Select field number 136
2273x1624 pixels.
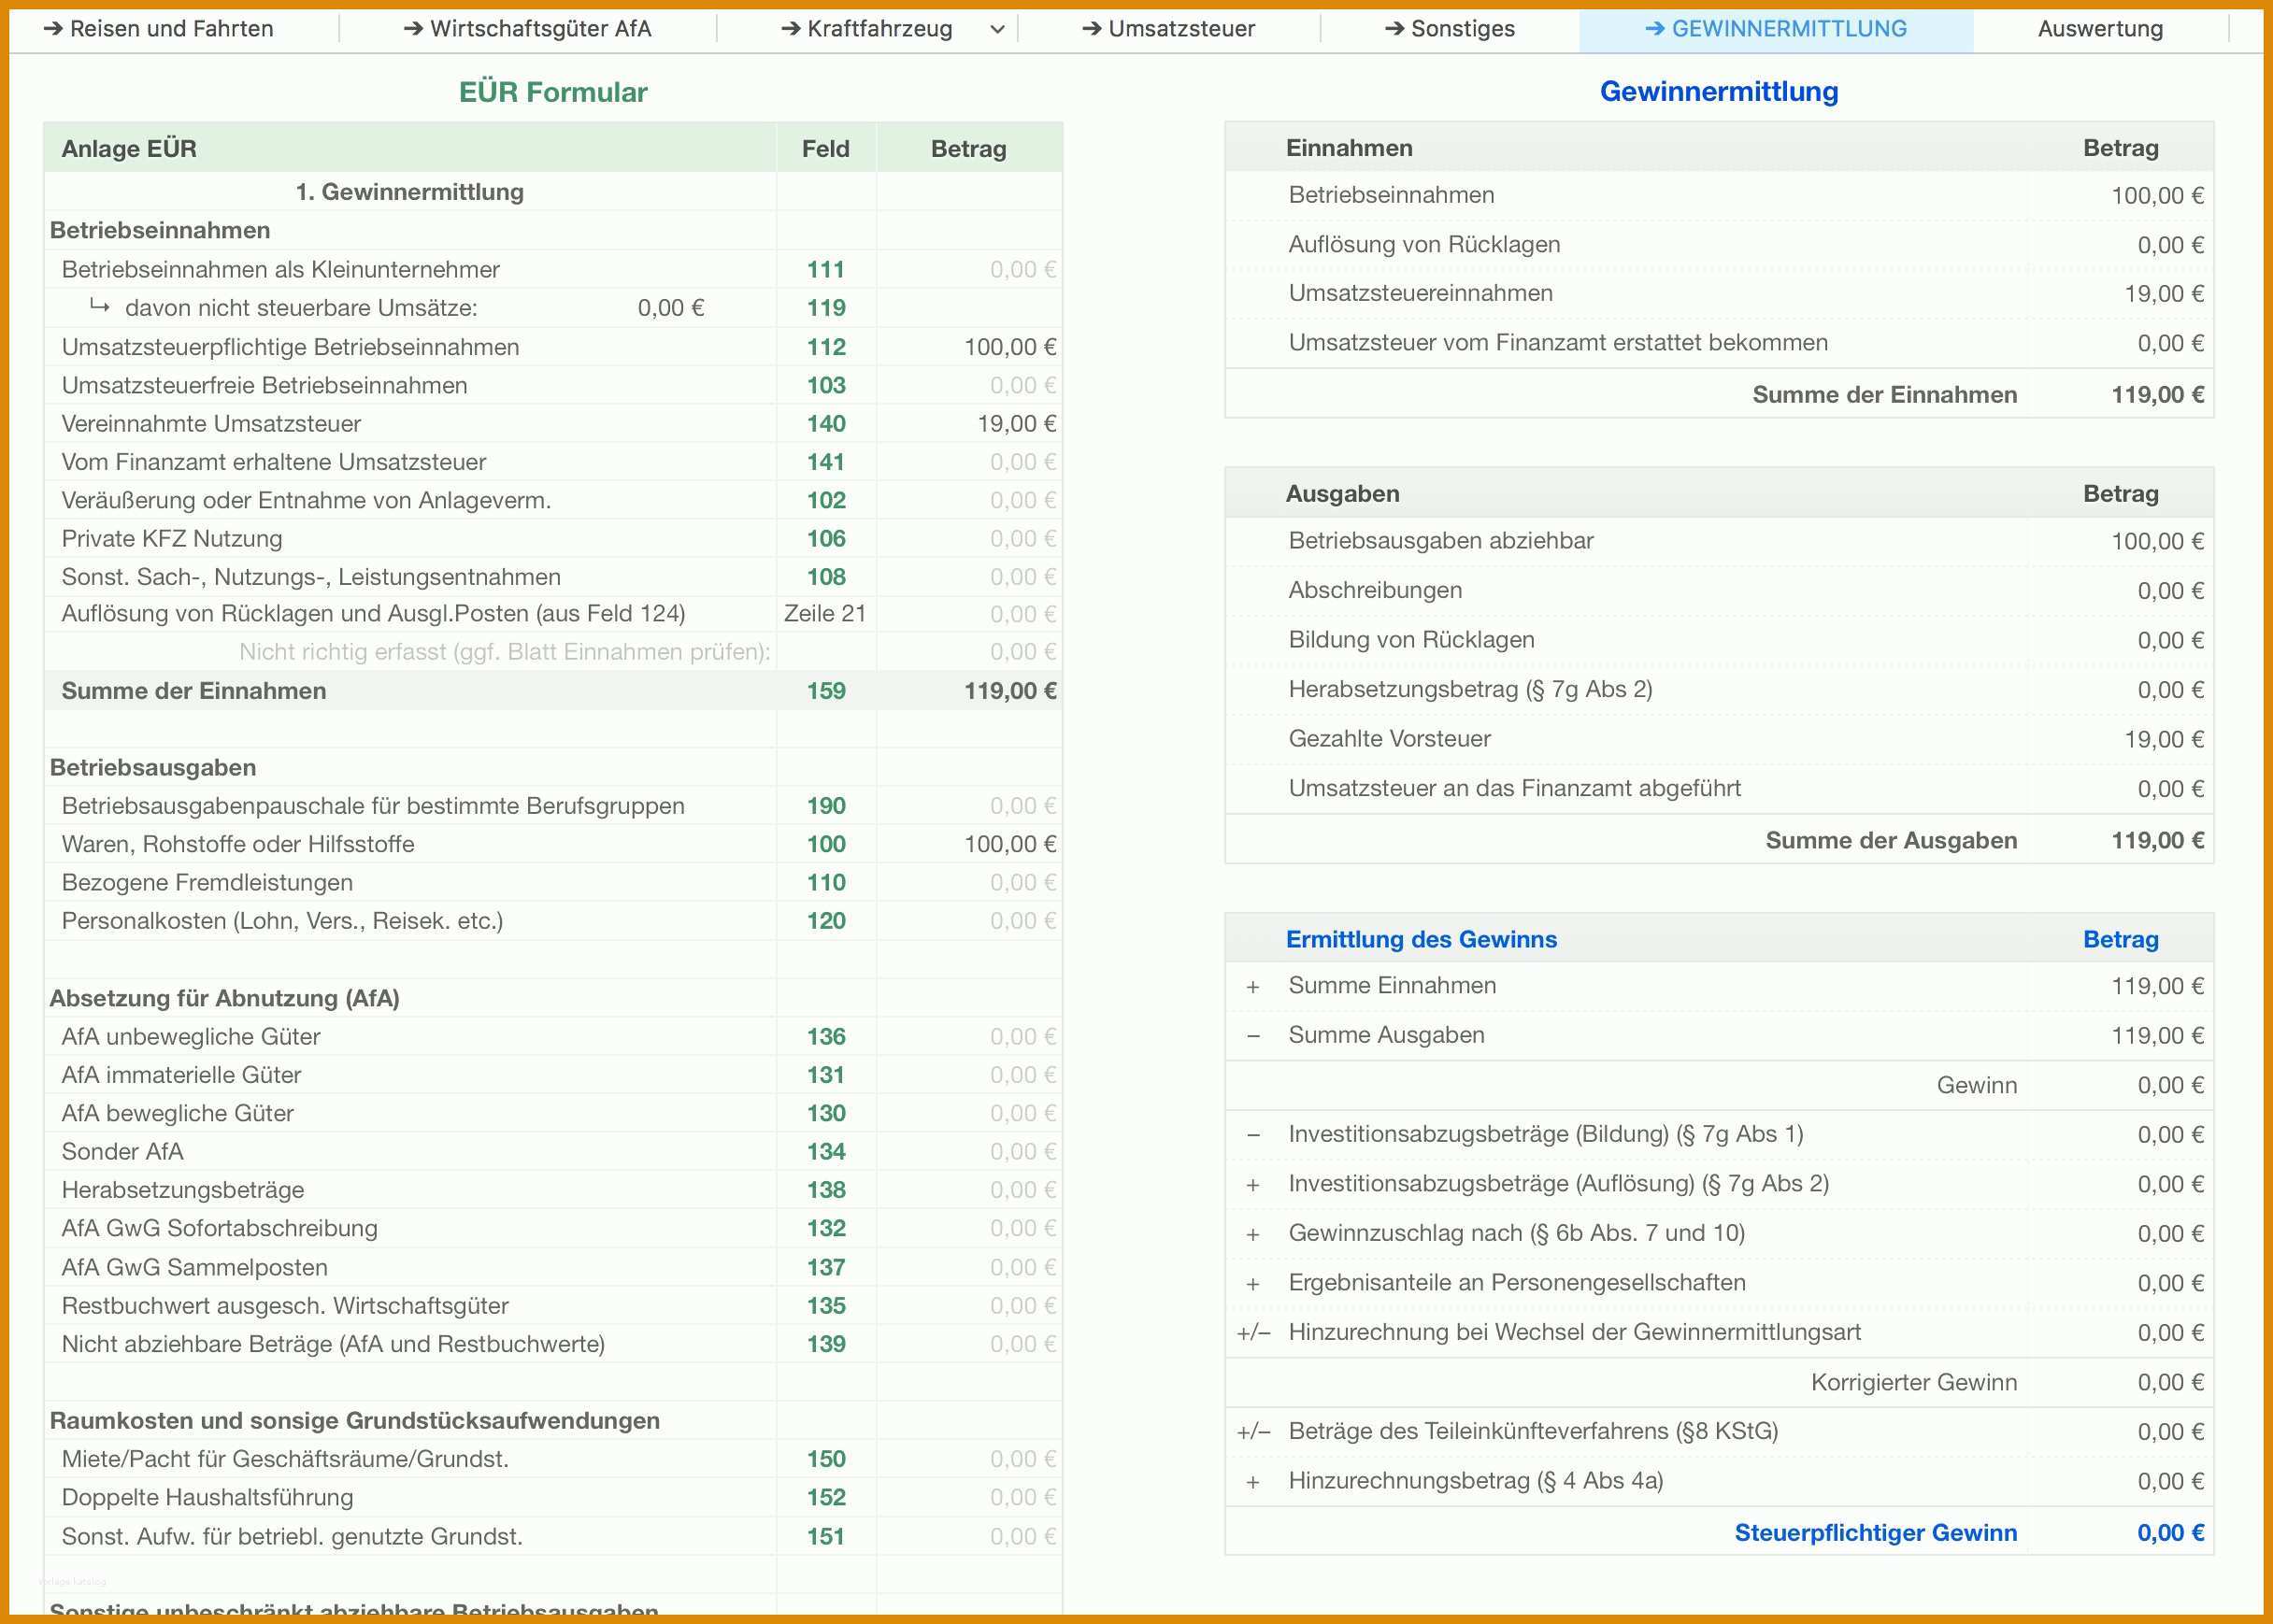tap(826, 1037)
